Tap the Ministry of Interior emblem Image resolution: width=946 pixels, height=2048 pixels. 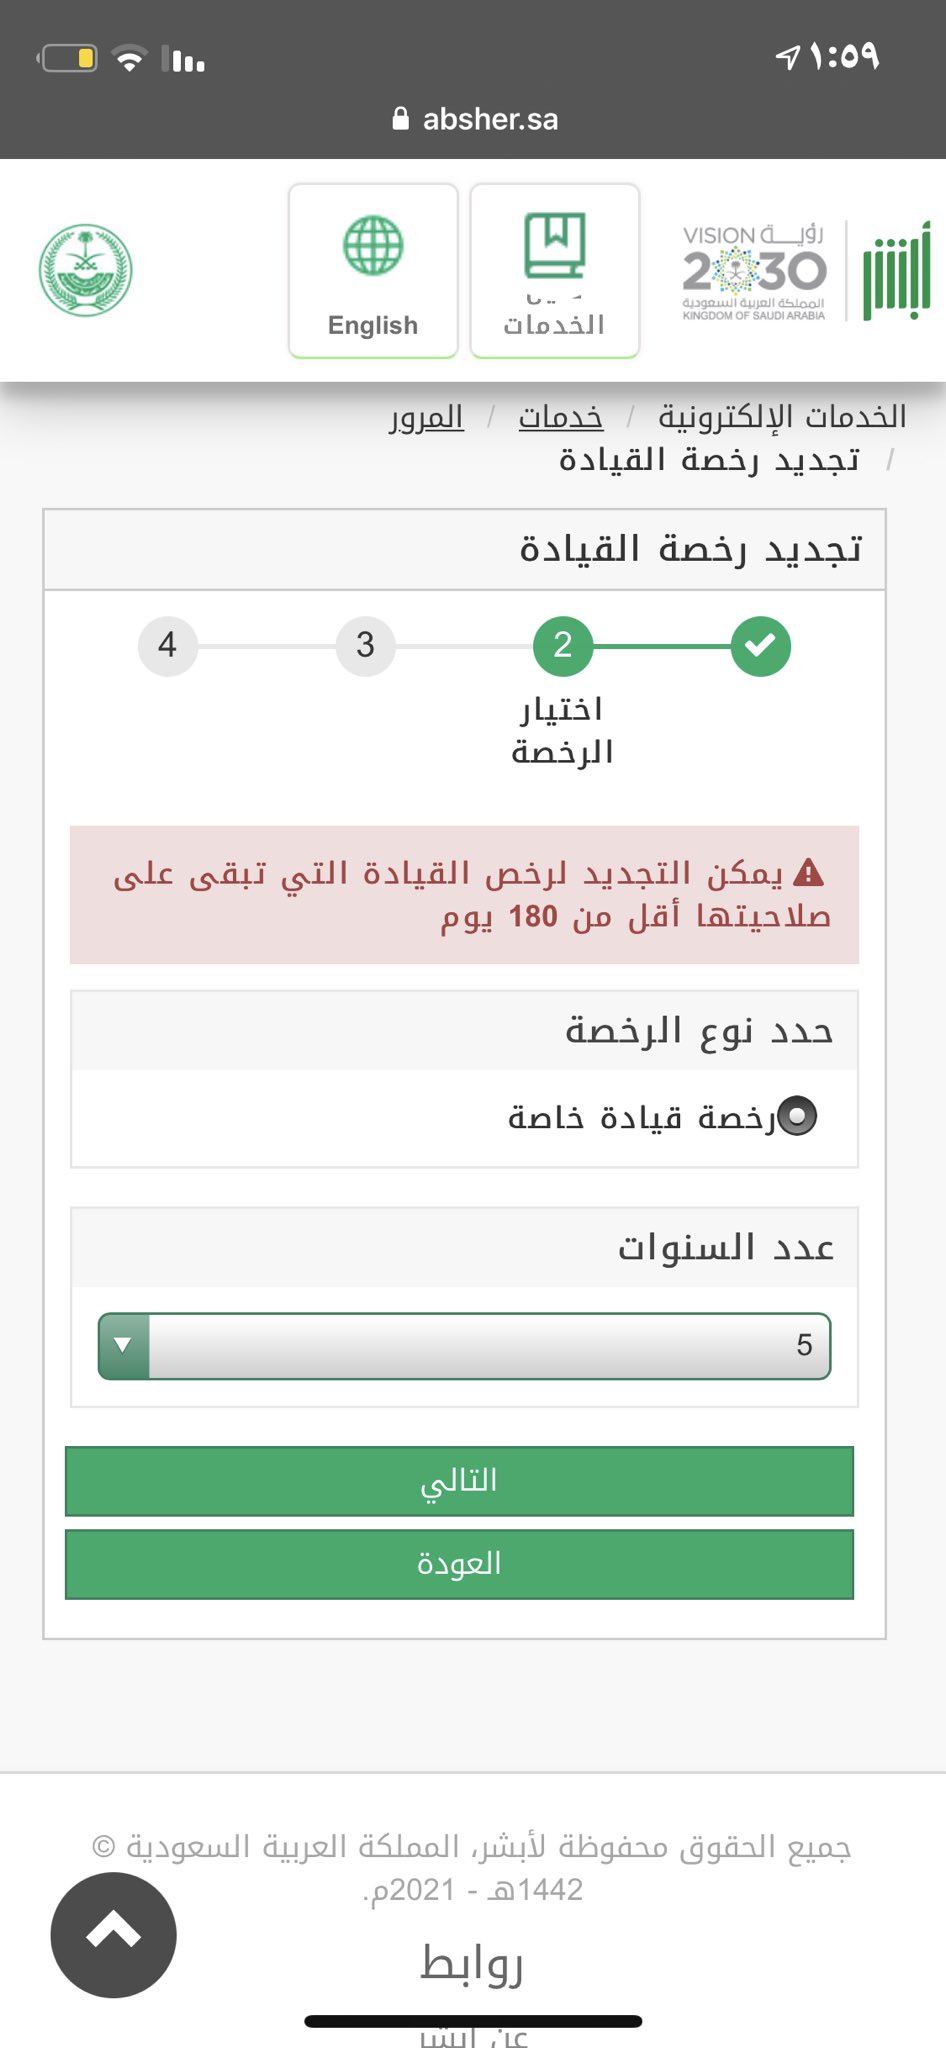pos(85,270)
